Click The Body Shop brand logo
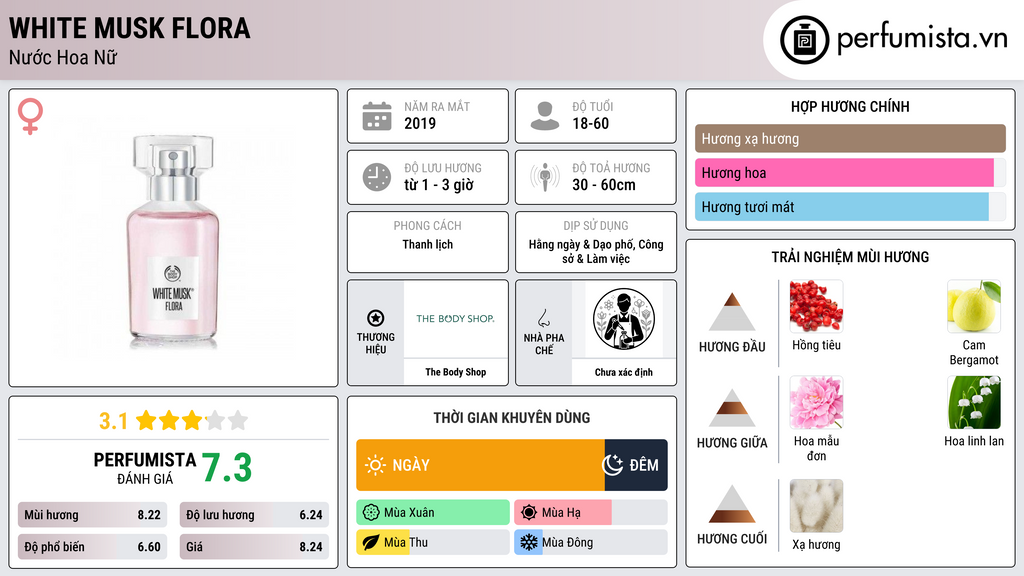This screenshot has height=576, width=1024. [x=455, y=319]
